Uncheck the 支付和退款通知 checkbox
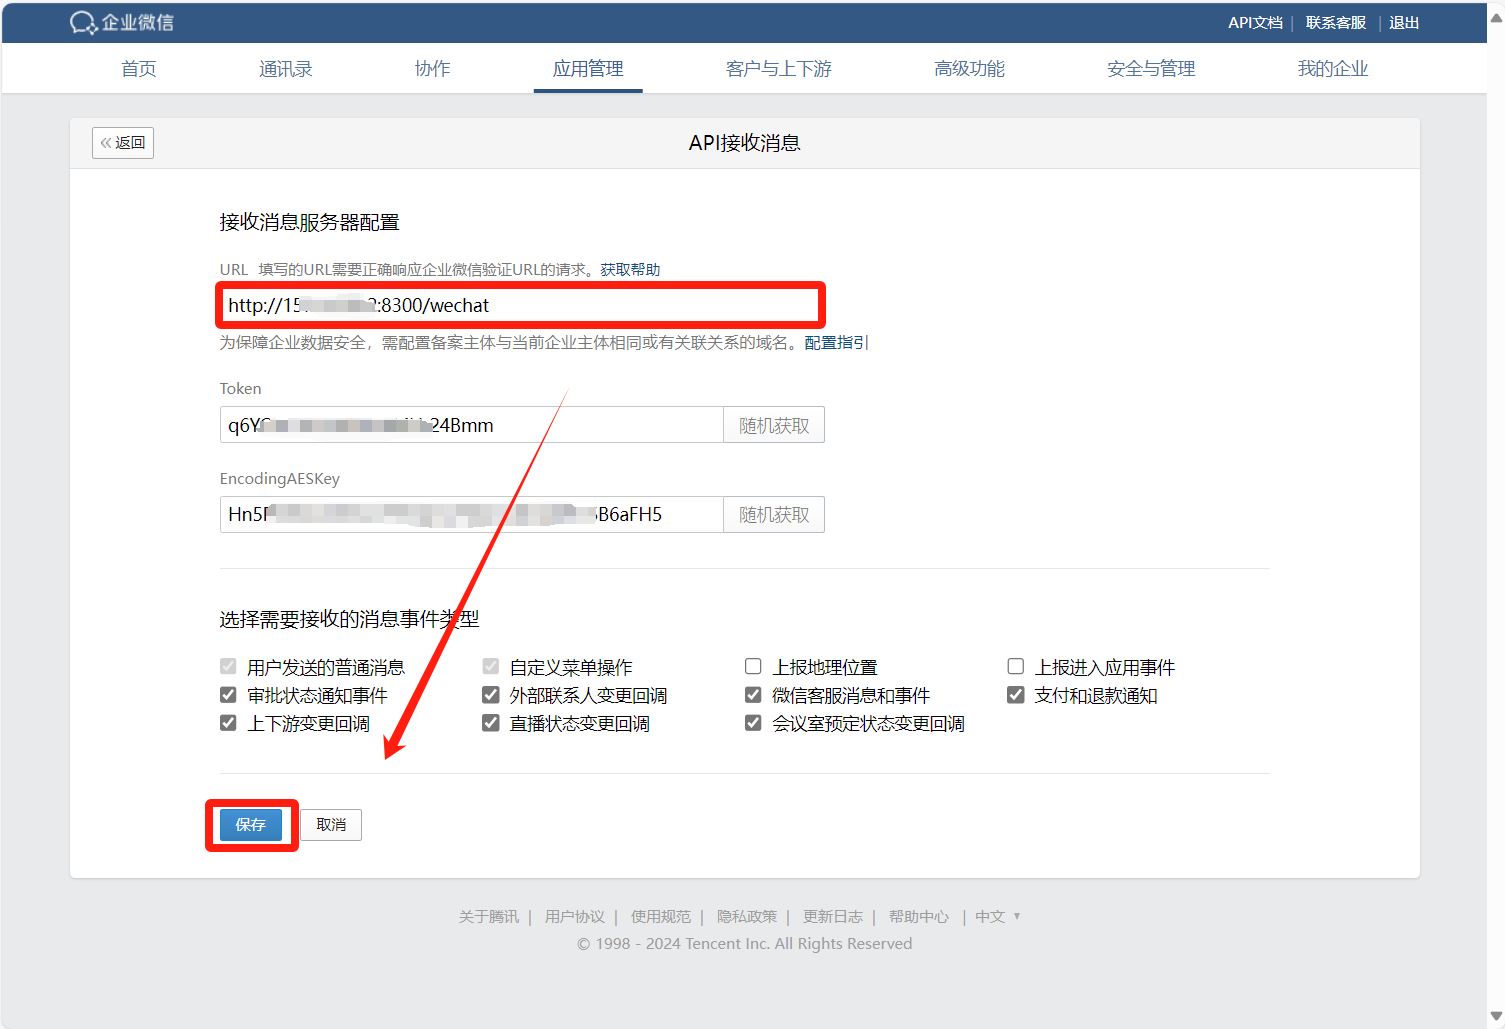The width and height of the screenshot is (1505, 1029). 1016,695
